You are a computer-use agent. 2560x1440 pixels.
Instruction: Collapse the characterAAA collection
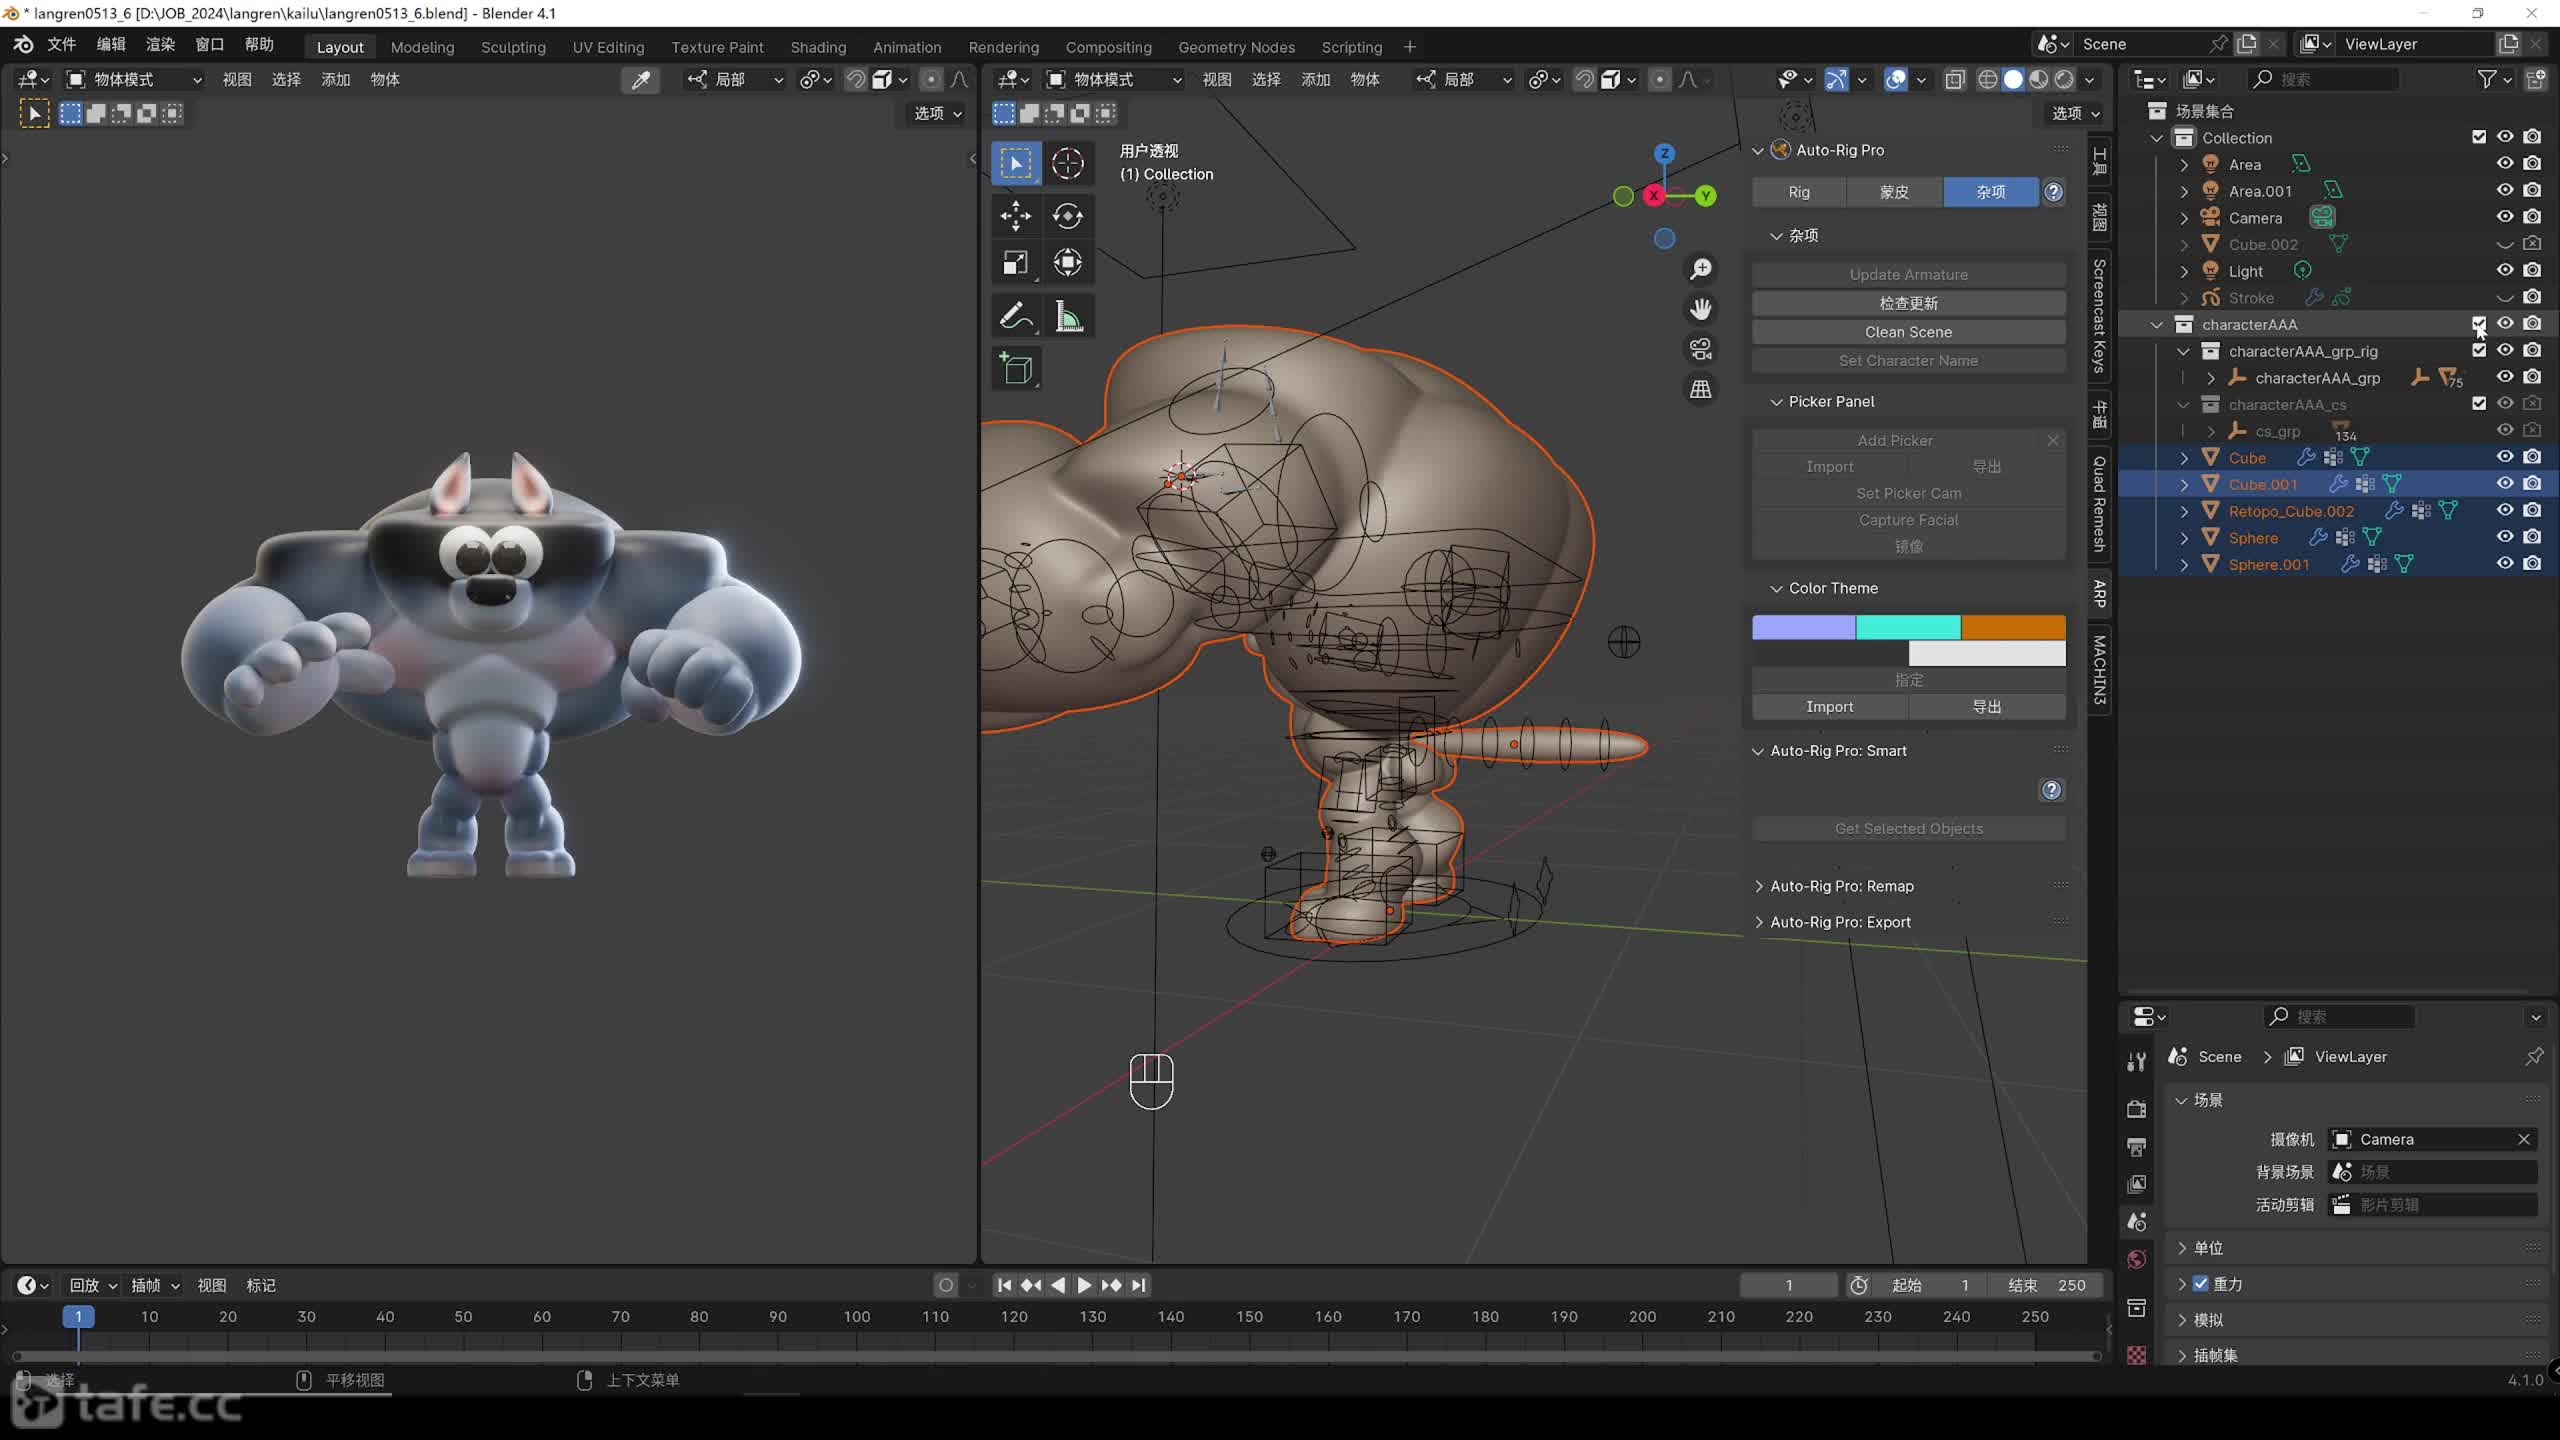coord(2157,325)
